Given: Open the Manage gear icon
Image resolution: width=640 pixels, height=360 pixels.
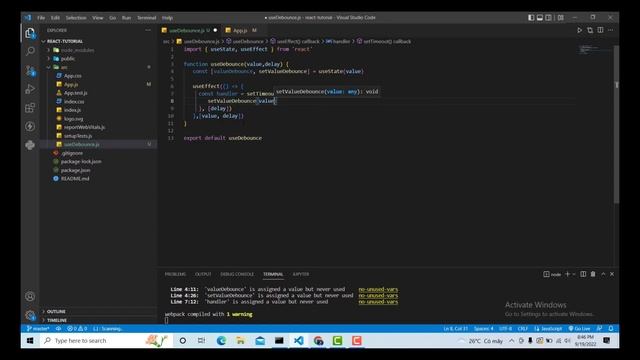Looking at the screenshot, I should 30,315.
